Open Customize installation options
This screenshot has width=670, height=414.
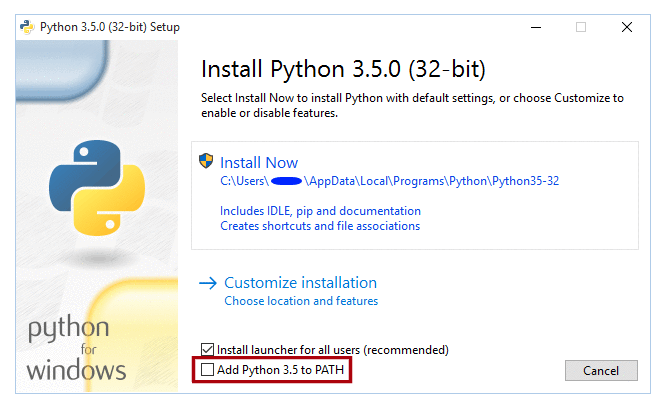pos(300,283)
